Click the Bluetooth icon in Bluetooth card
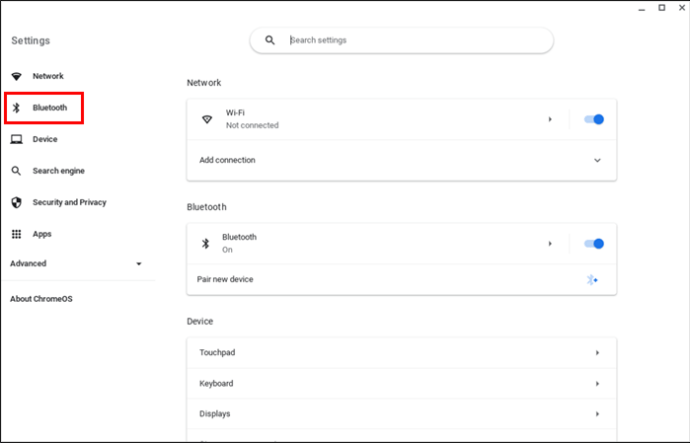Screen dimensions: 690x443 coord(206,243)
